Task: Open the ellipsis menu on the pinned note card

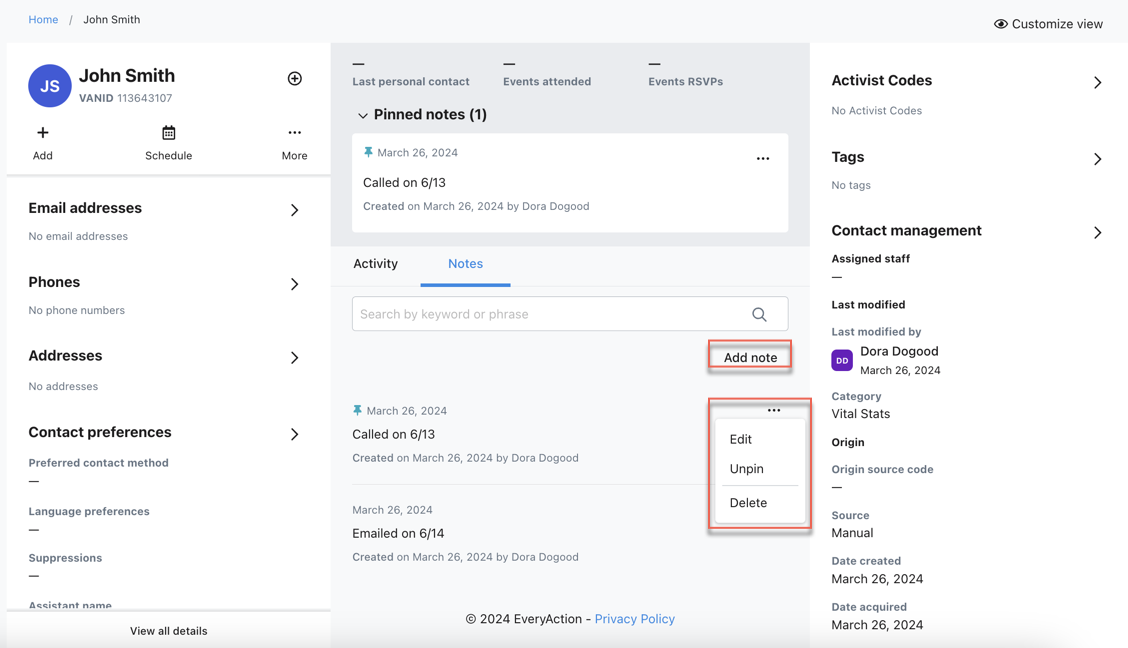Action: [x=763, y=158]
